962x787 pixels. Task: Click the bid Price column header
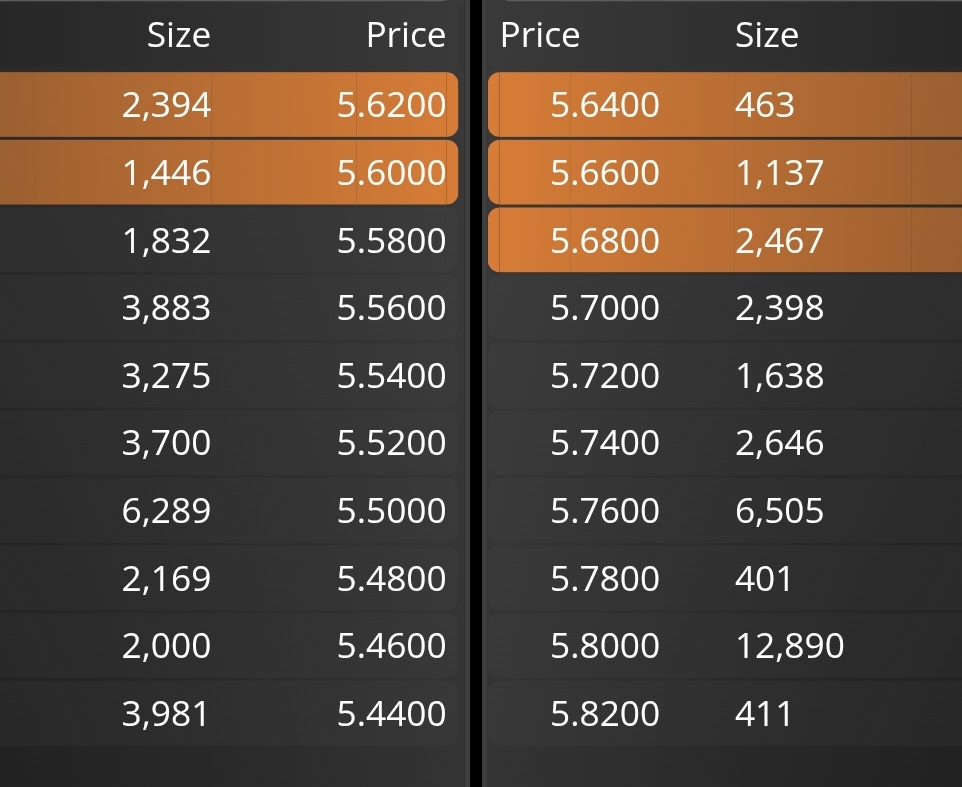point(406,35)
